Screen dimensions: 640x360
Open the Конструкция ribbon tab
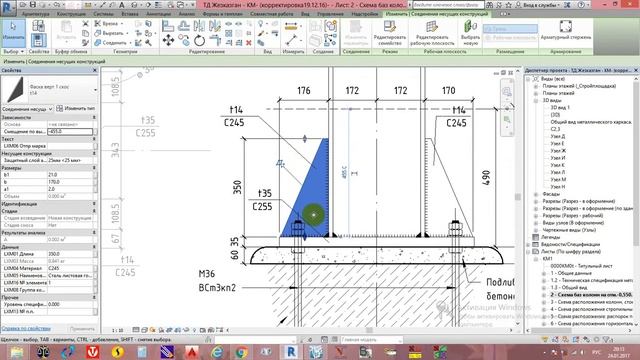tap(71, 14)
